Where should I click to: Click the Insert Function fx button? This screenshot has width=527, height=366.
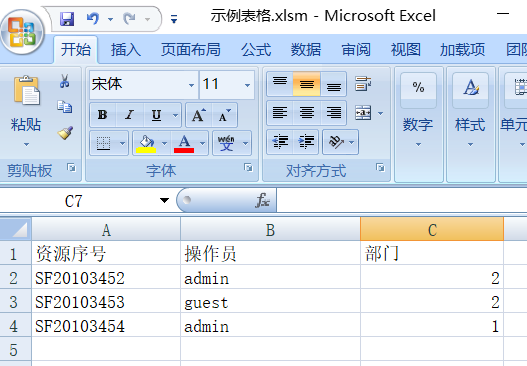tap(262, 200)
